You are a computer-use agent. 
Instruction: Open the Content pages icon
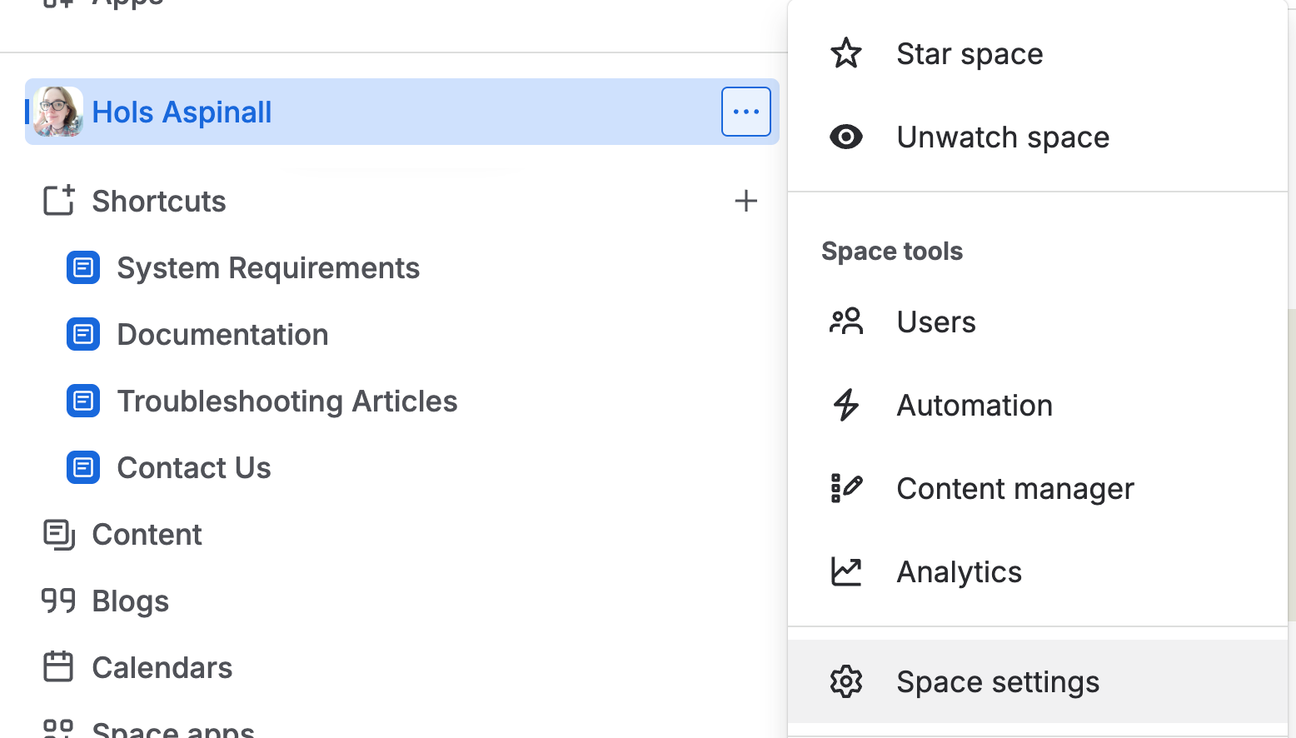click(58, 534)
